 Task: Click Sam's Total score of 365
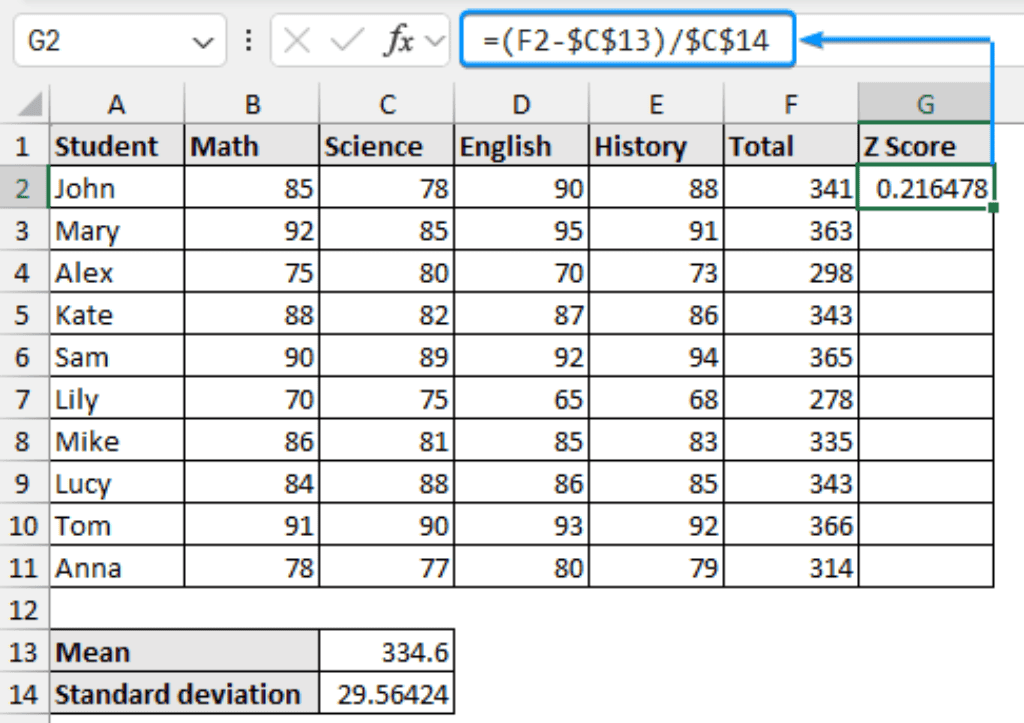click(790, 356)
